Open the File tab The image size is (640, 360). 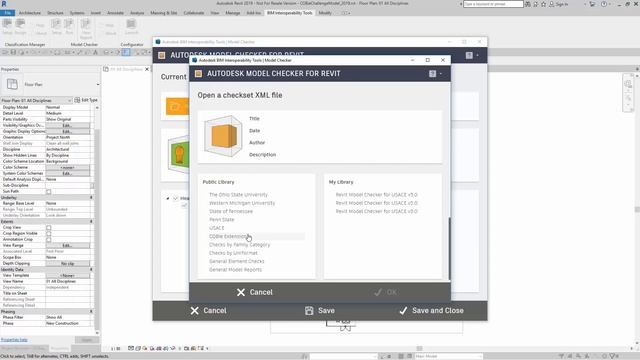pyautogui.click(x=7, y=13)
